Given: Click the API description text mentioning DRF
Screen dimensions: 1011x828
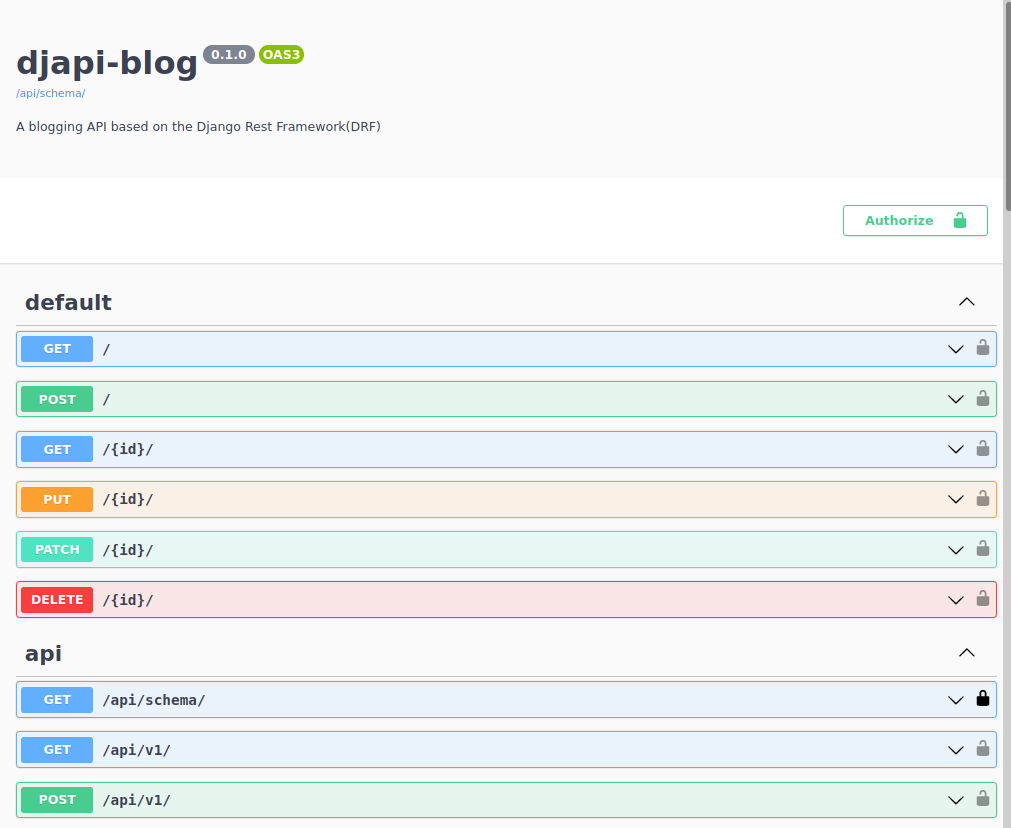Looking at the screenshot, I should pos(198,126).
